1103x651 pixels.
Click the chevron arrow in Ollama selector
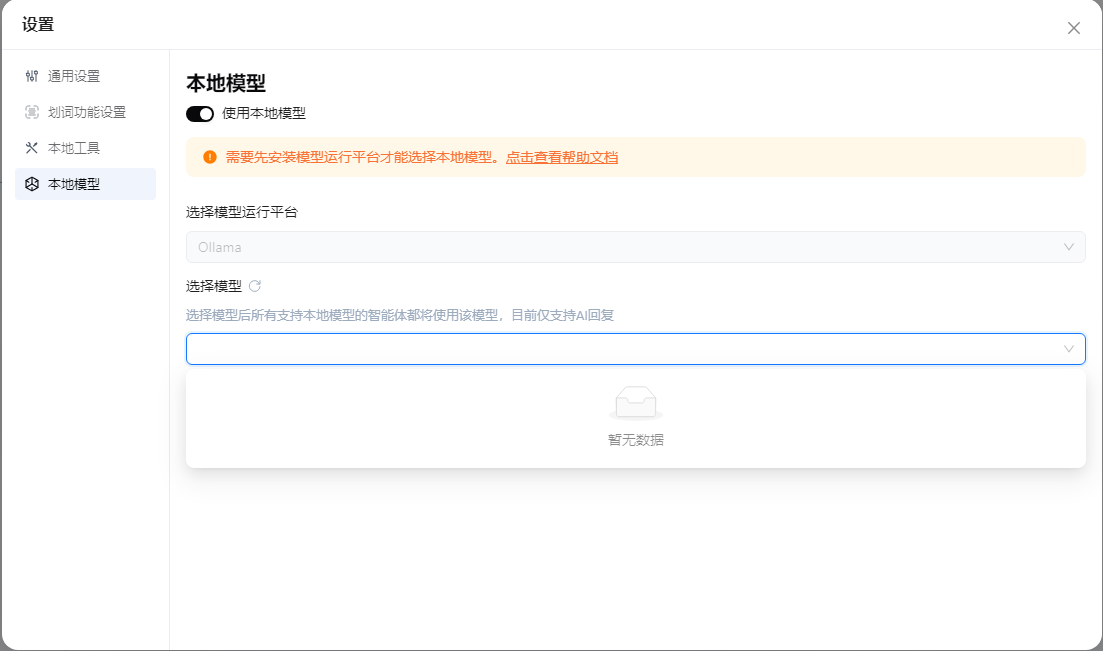click(1069, 247)
